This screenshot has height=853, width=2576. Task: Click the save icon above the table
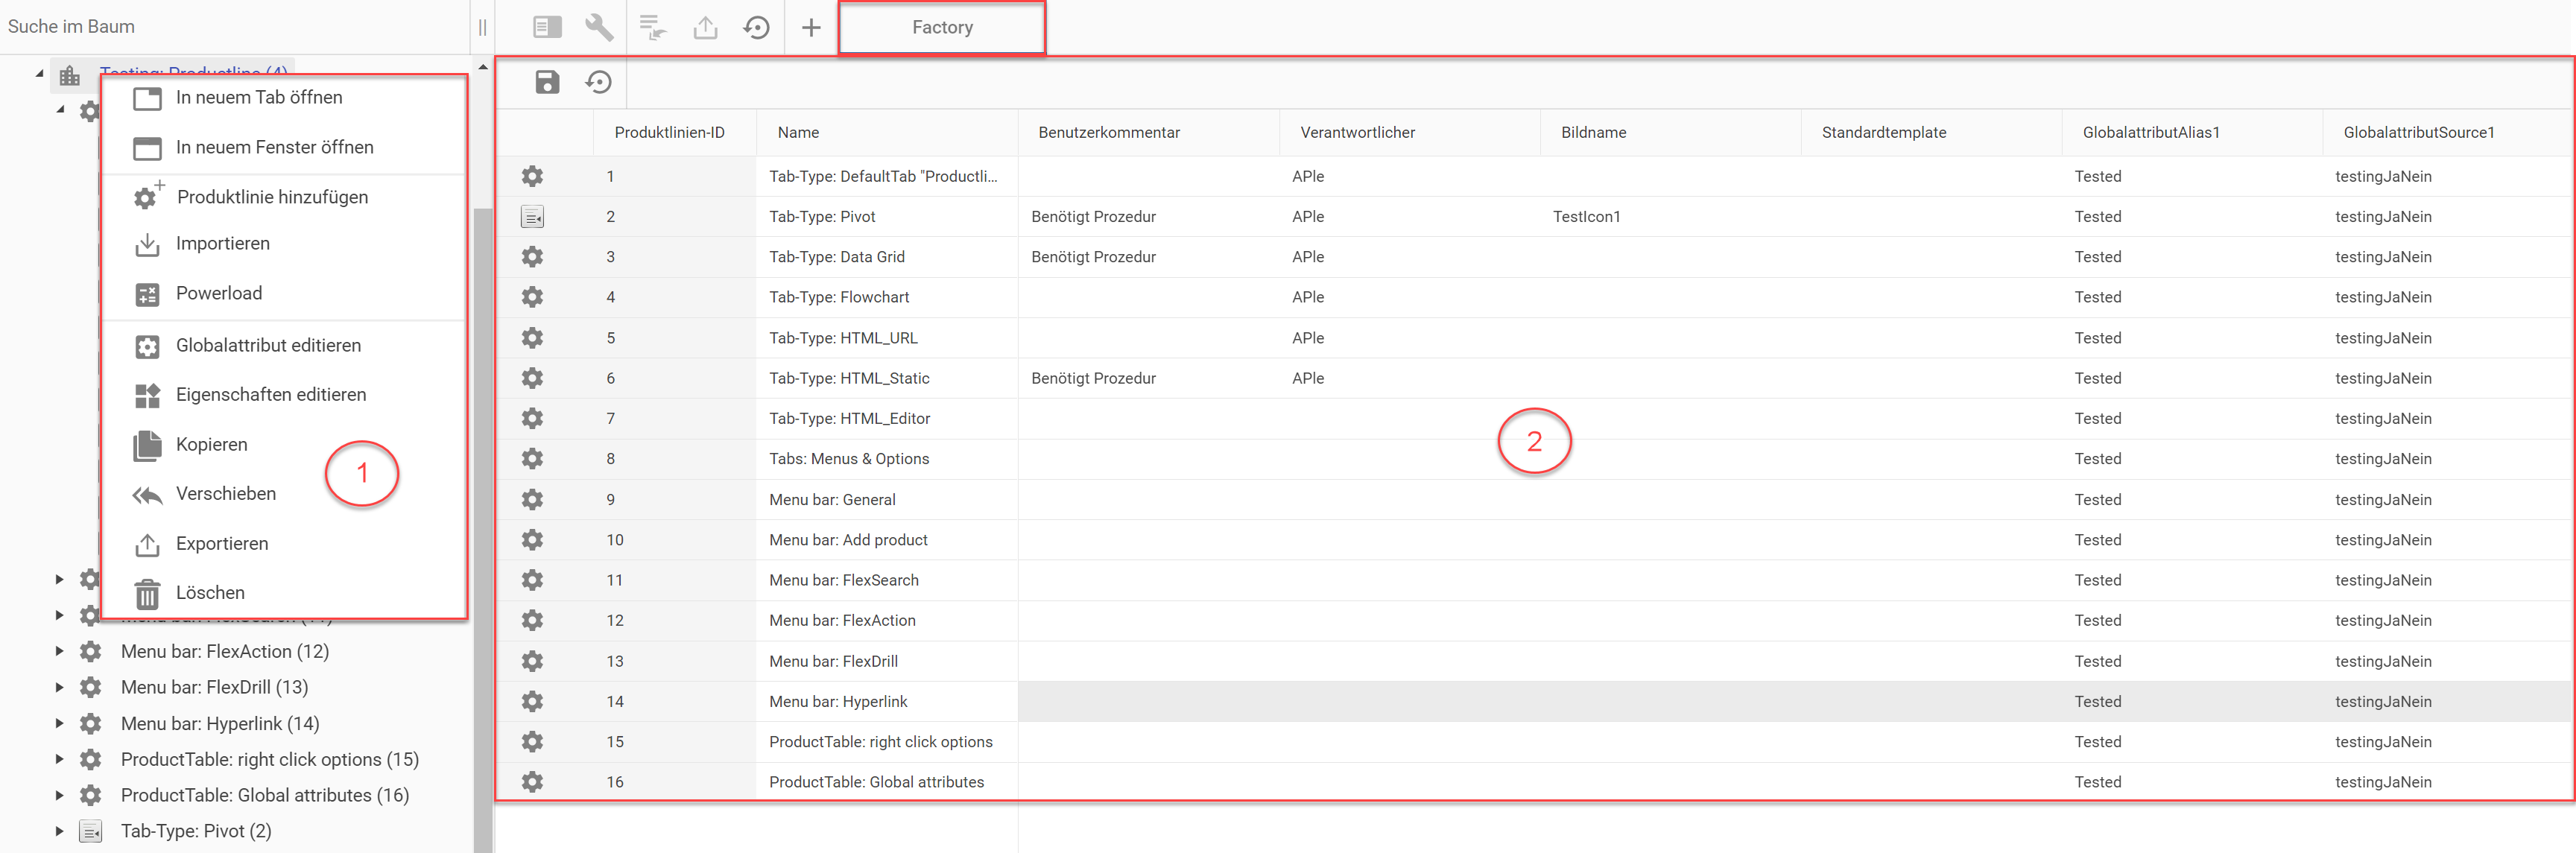pyautogui.click(x=547, y=82)
